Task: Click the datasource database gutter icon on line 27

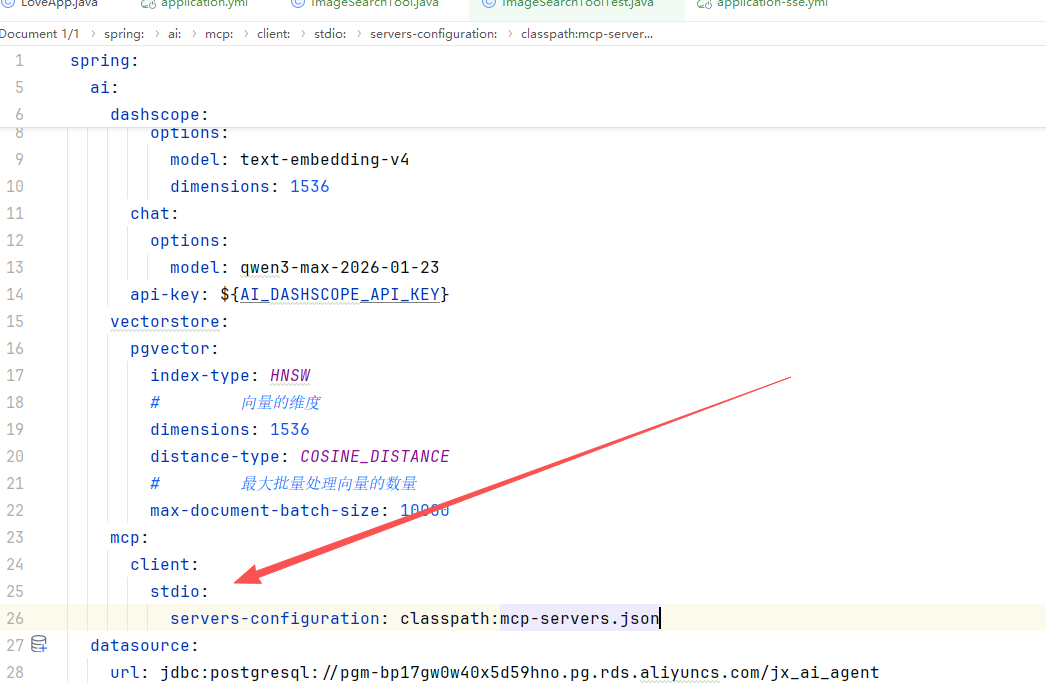Action: pyautogui.click(x=39, y=644)
